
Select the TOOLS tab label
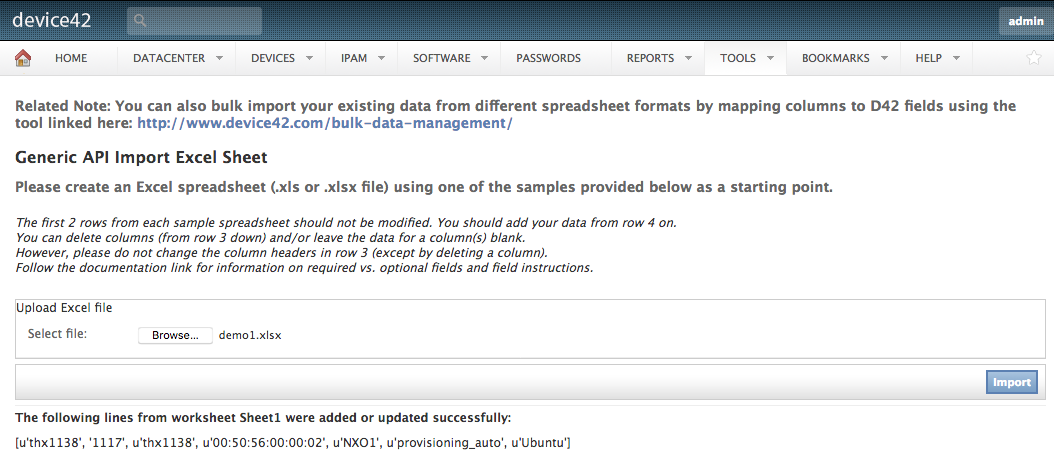click(738, 58)
